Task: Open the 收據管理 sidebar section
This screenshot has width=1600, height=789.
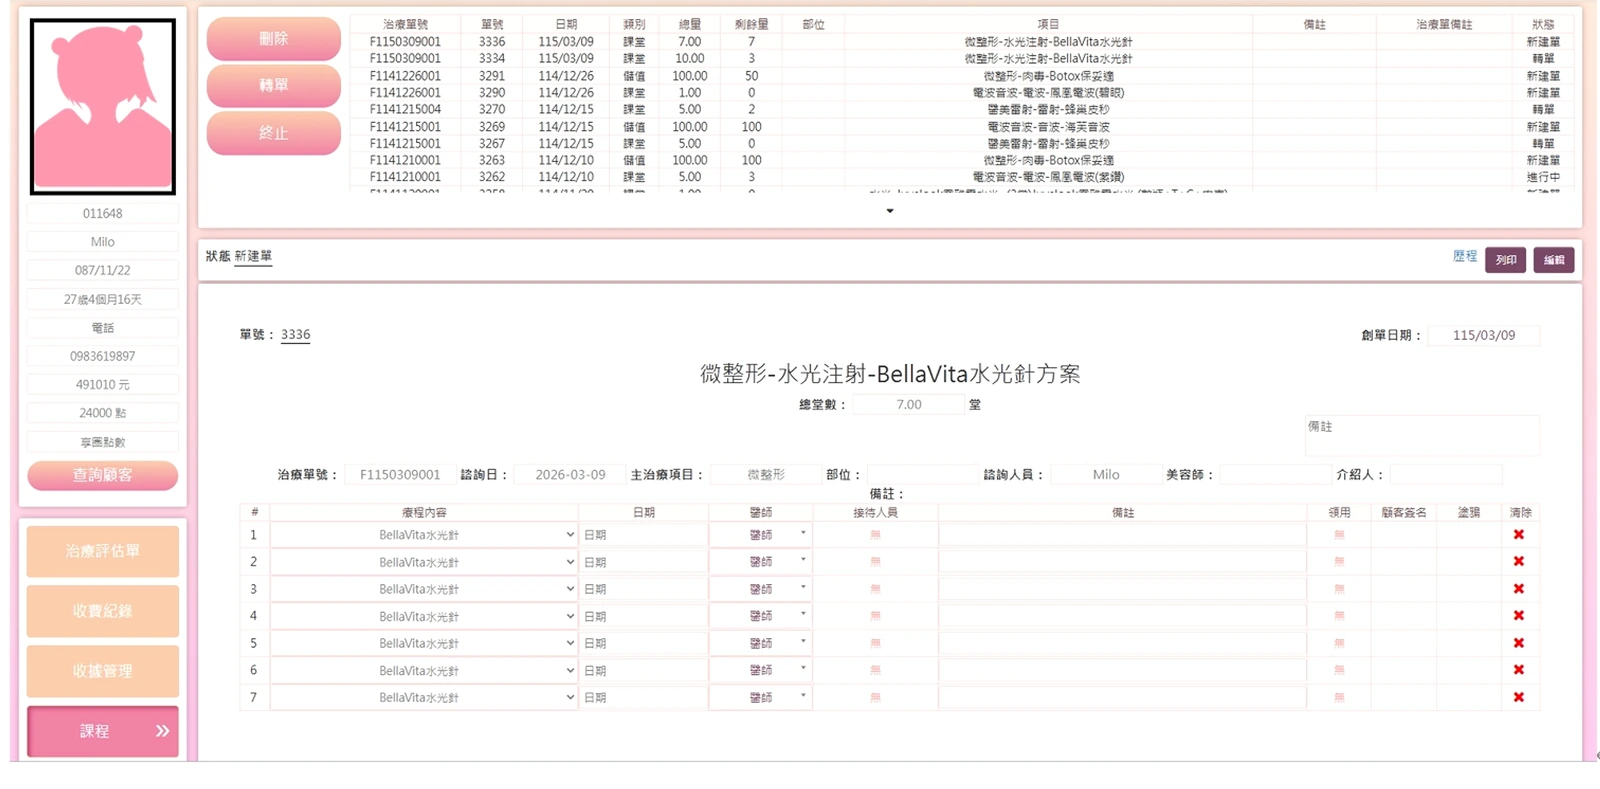Action: 103,671
